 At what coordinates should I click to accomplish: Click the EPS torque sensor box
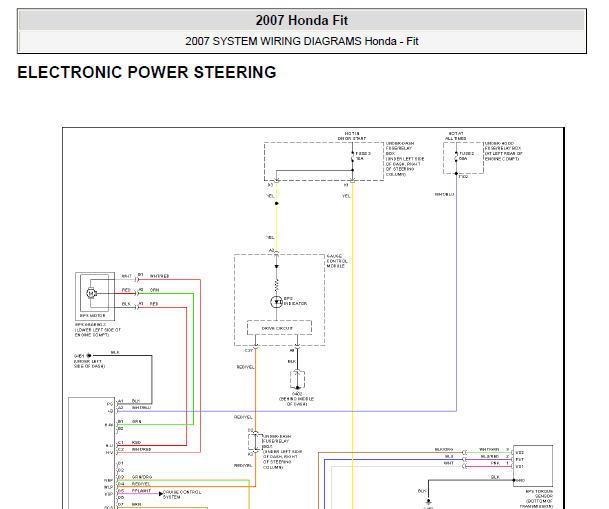coord(533,465)
